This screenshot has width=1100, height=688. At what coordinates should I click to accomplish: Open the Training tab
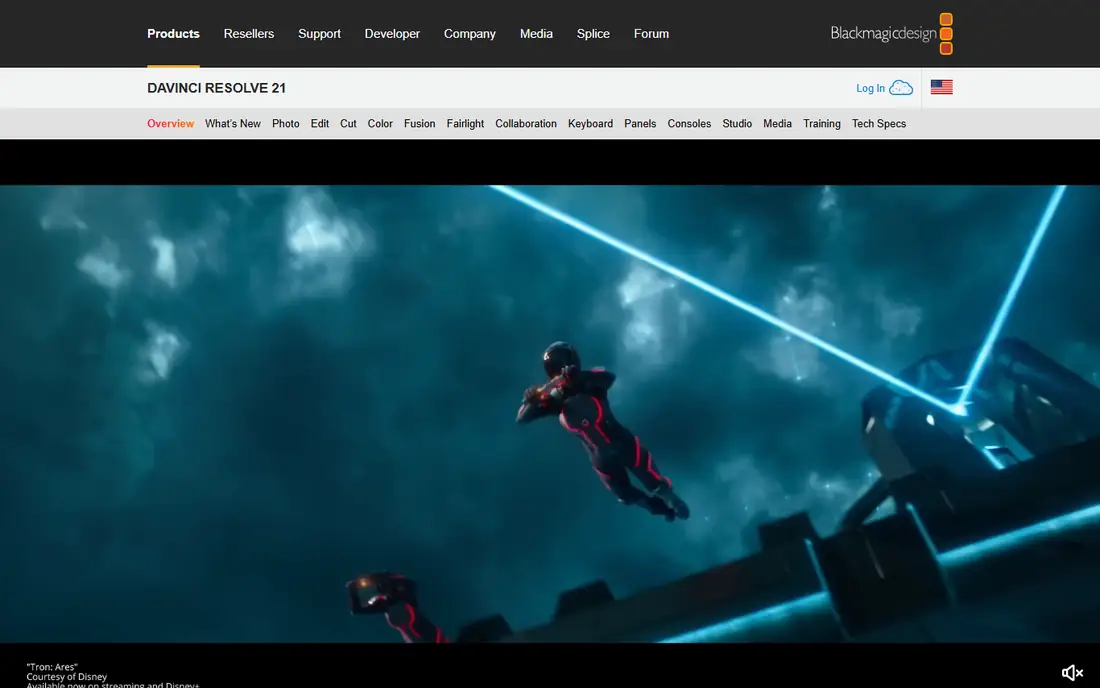pos(822,123)
